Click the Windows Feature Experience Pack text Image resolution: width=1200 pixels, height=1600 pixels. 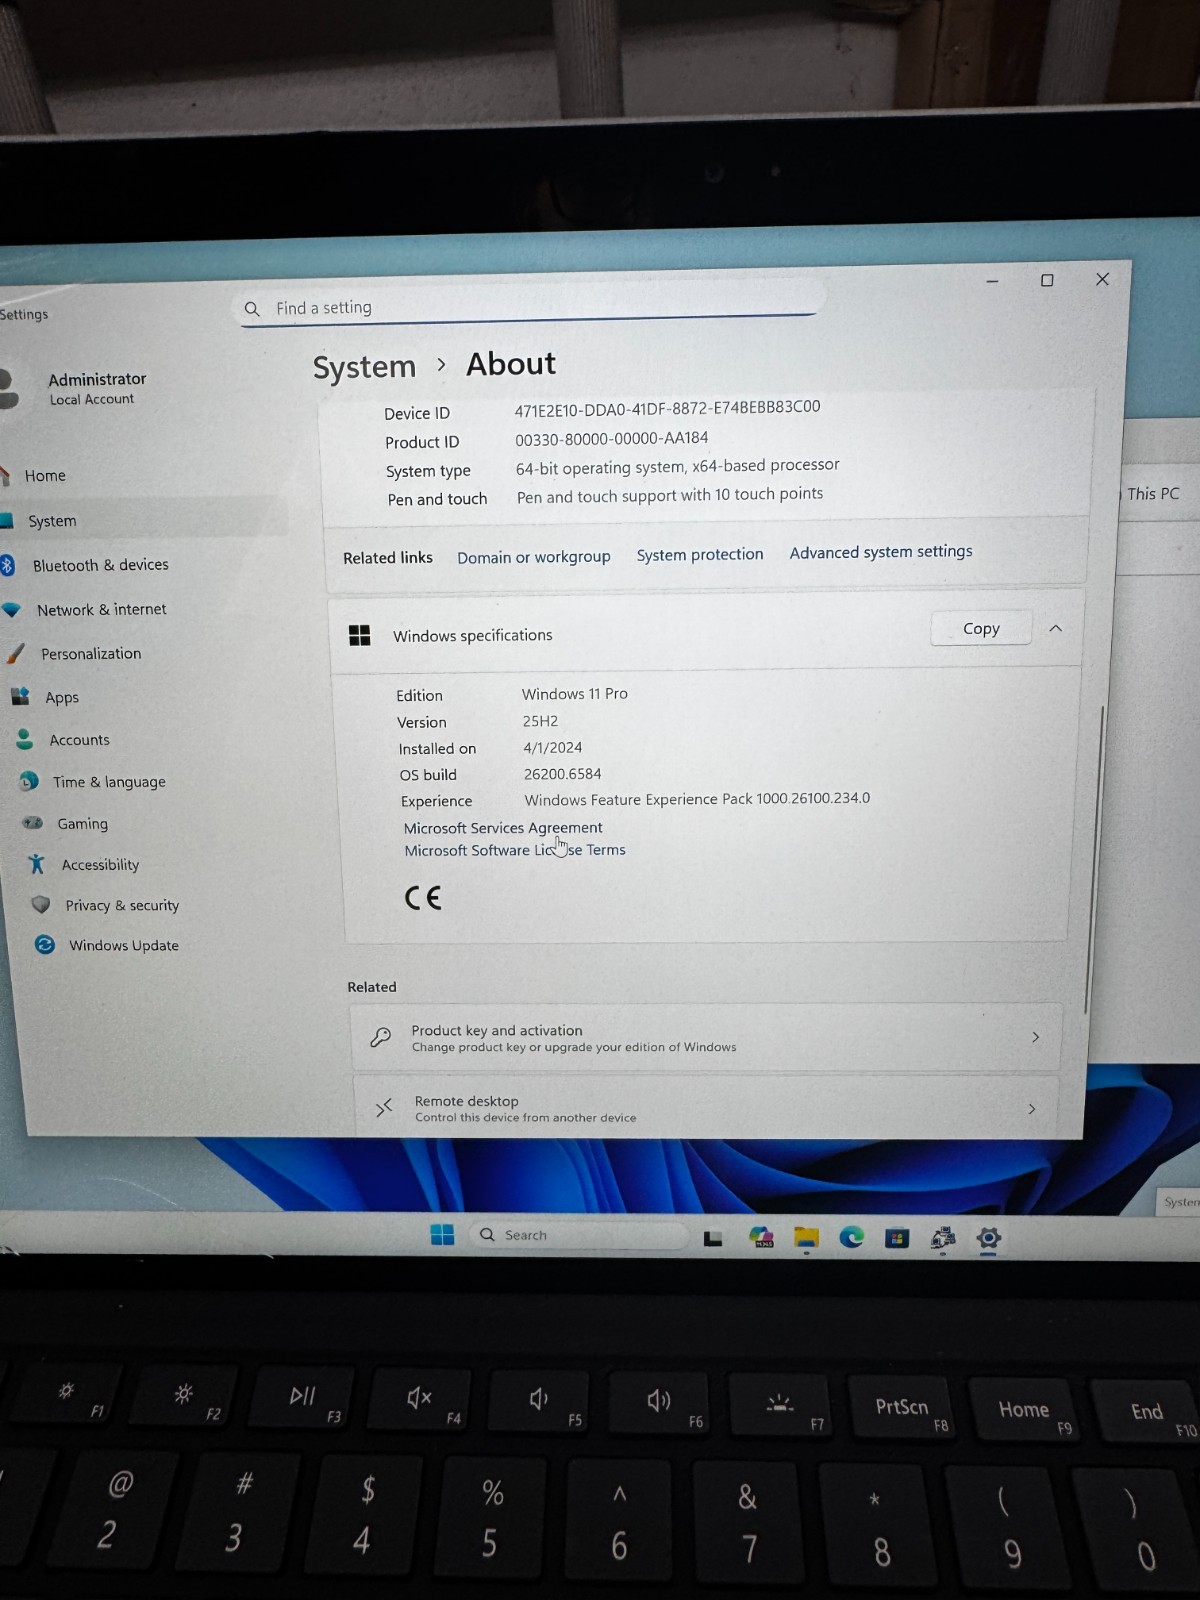[x=697, y=799]
